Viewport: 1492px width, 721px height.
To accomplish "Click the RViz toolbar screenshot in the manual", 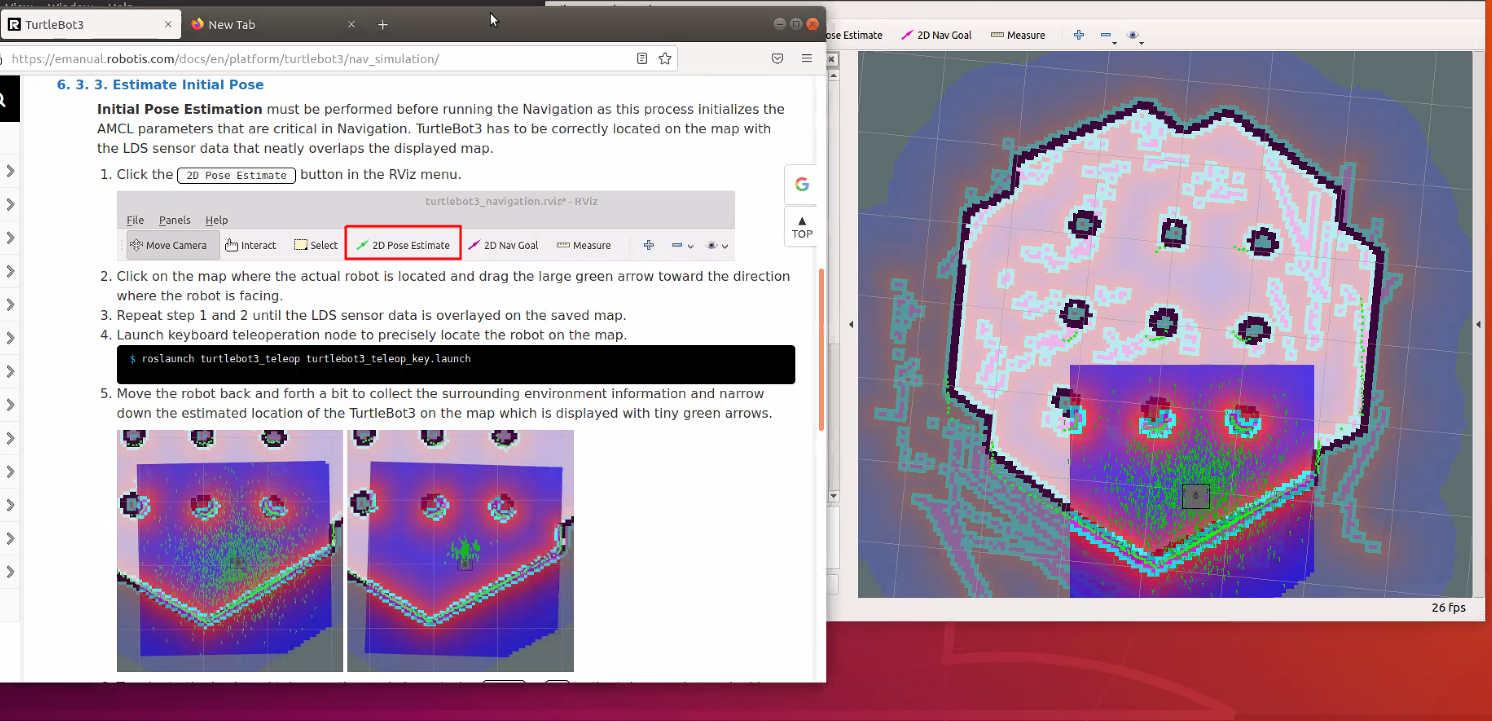I will tap(426, 227).
